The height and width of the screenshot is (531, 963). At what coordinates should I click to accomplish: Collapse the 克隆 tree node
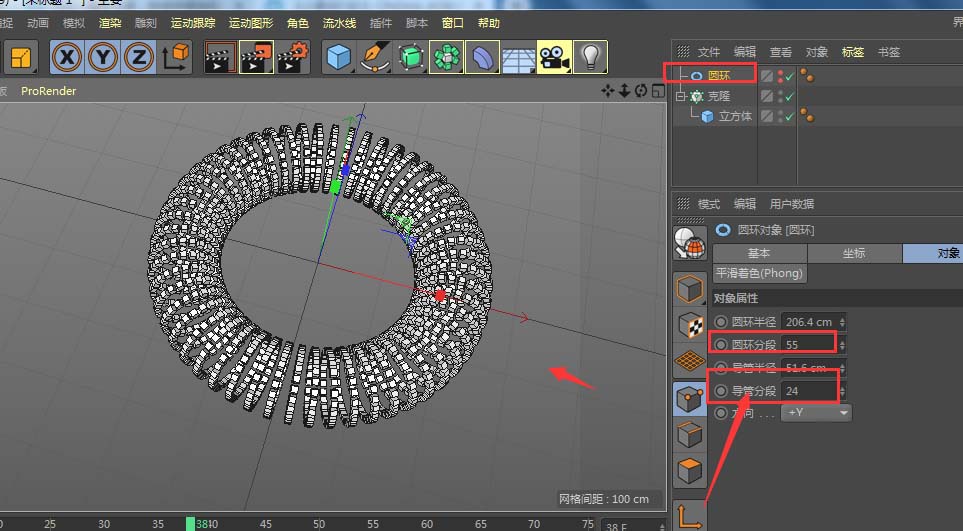(681, 97)
